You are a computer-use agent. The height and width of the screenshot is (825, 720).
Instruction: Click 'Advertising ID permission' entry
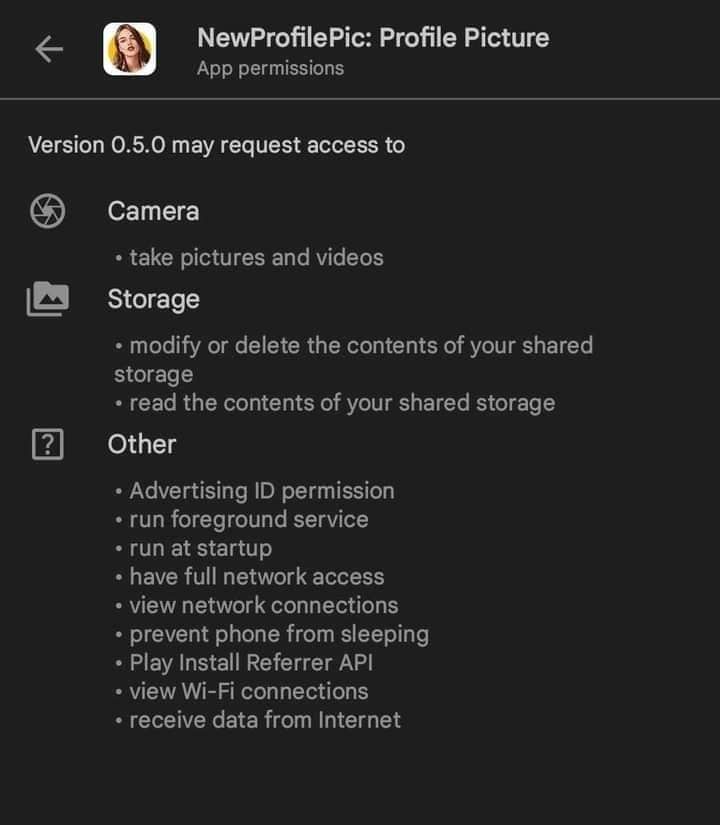click(261, 491)
